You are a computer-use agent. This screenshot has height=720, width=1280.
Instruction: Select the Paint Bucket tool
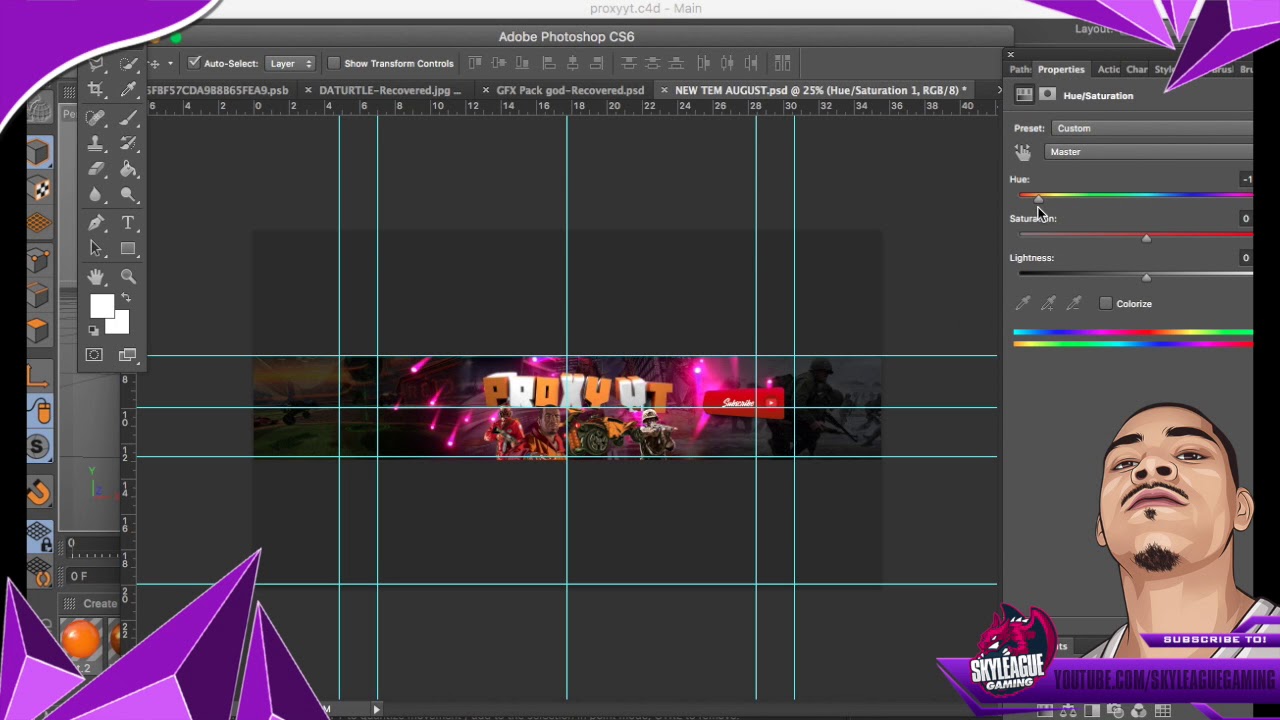(128, 169)
